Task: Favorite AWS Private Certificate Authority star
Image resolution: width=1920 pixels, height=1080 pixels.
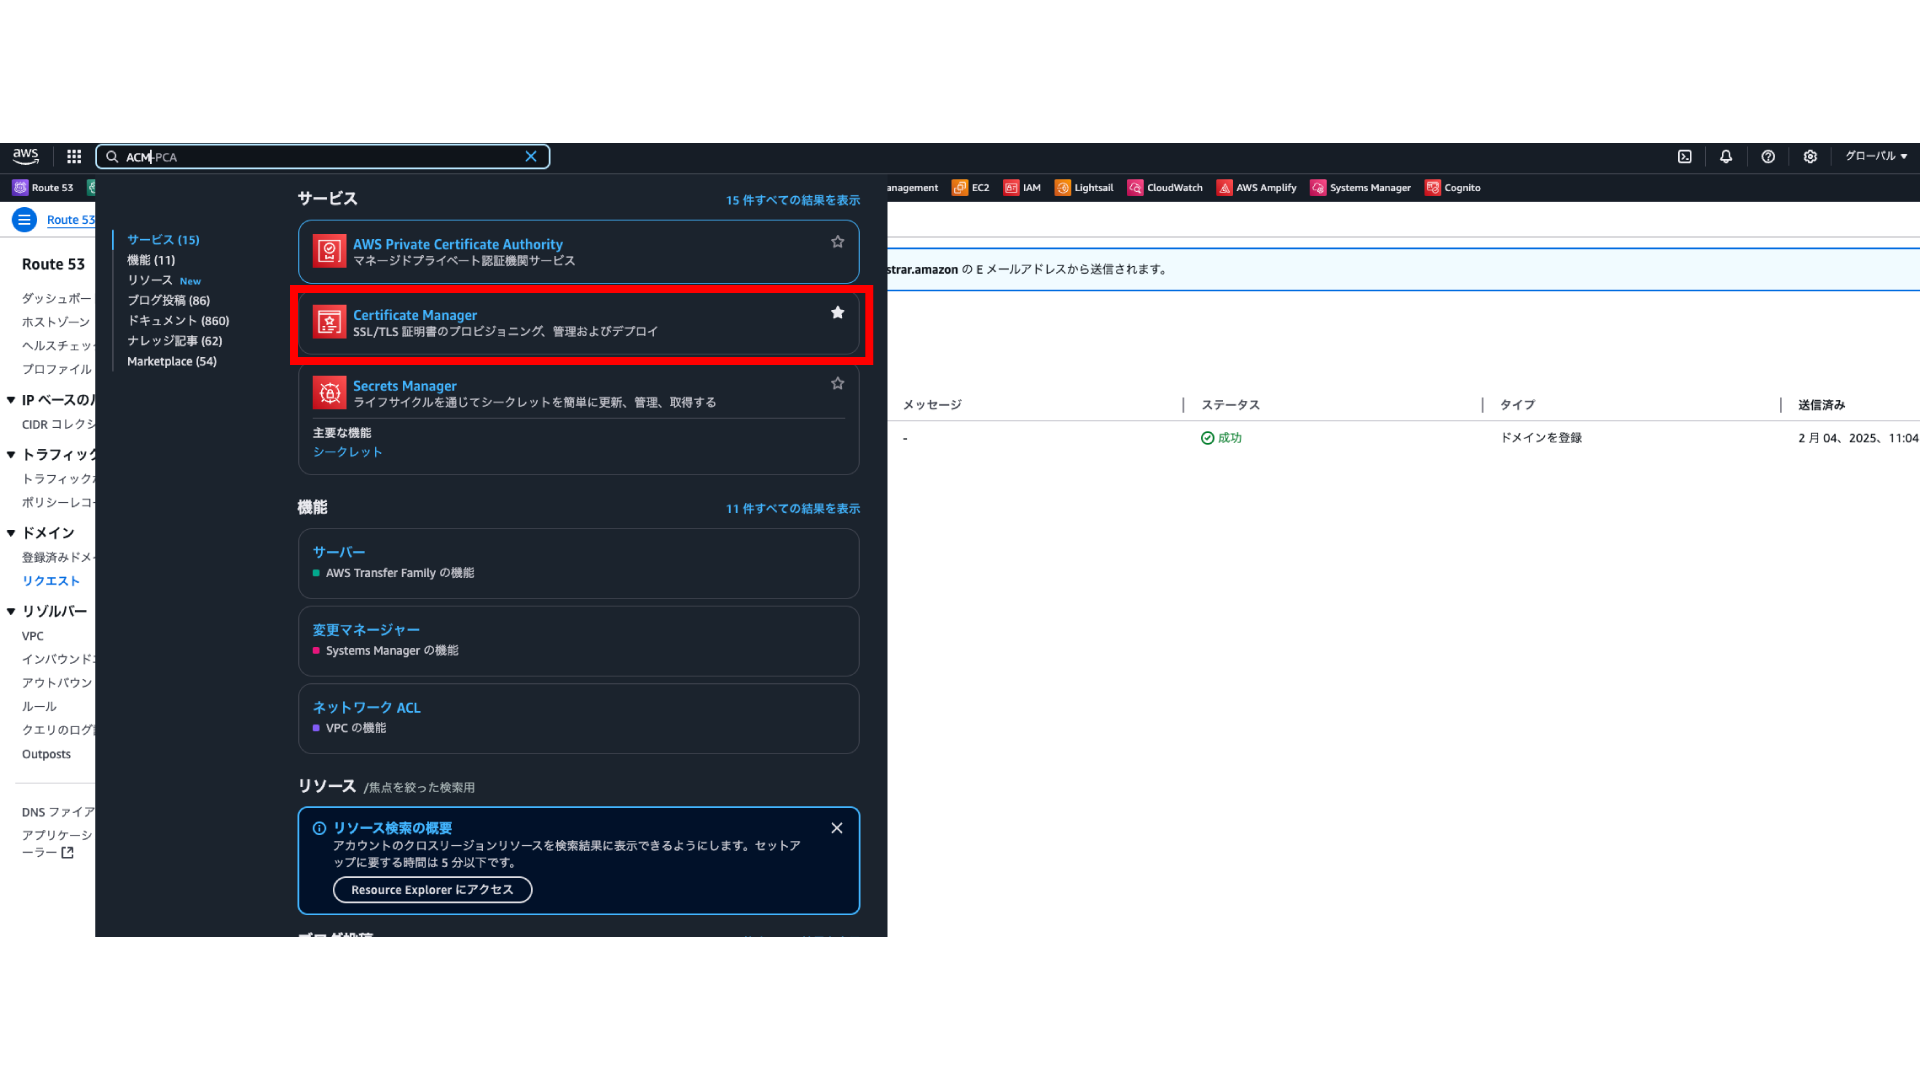Action: 838,242
